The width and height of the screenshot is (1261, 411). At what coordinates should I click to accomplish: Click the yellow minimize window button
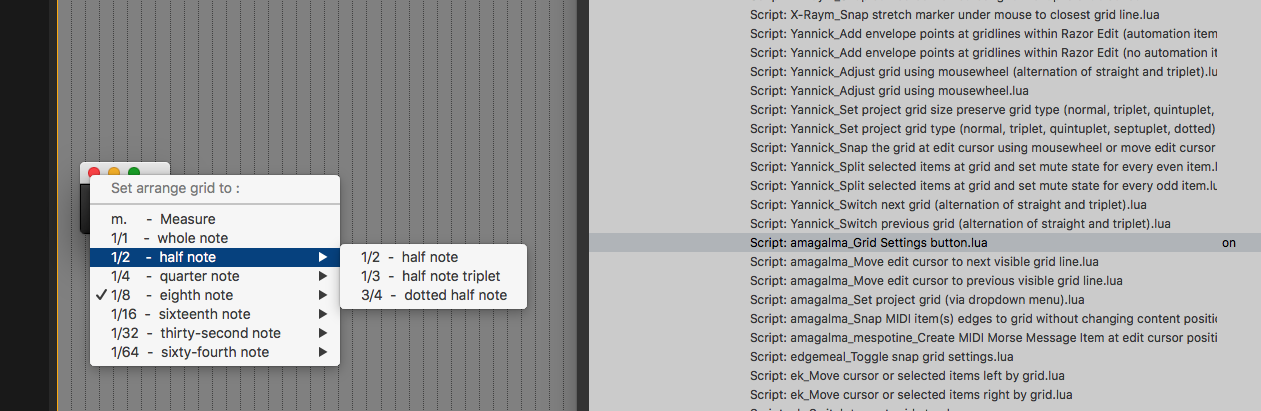click(114, 173)
